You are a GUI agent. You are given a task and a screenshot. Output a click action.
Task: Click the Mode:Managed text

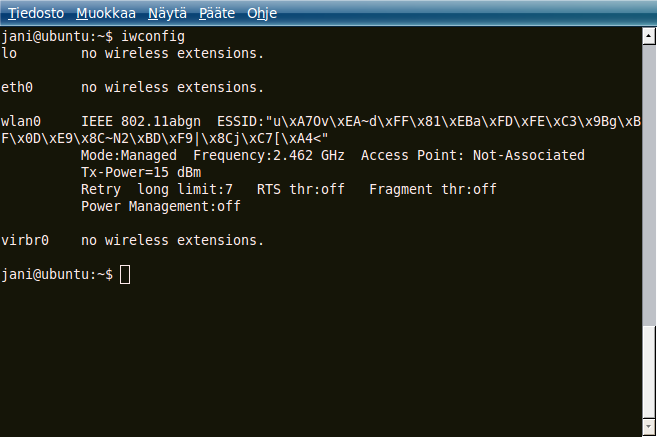(x=129, y=155)
